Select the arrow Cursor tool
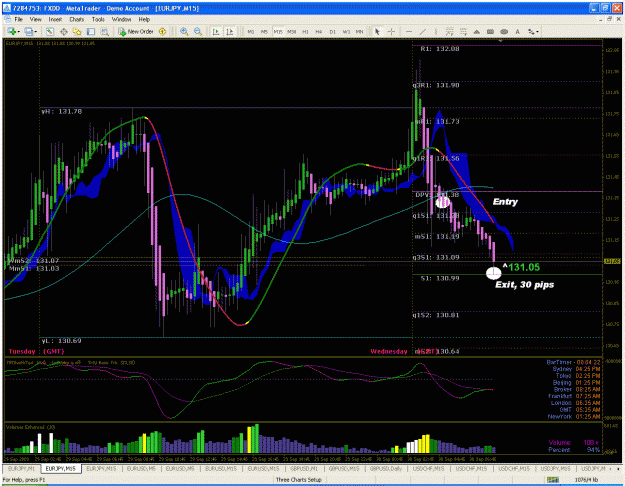The height and width of the screenshot is (486, 625). [x=377, y=31]
